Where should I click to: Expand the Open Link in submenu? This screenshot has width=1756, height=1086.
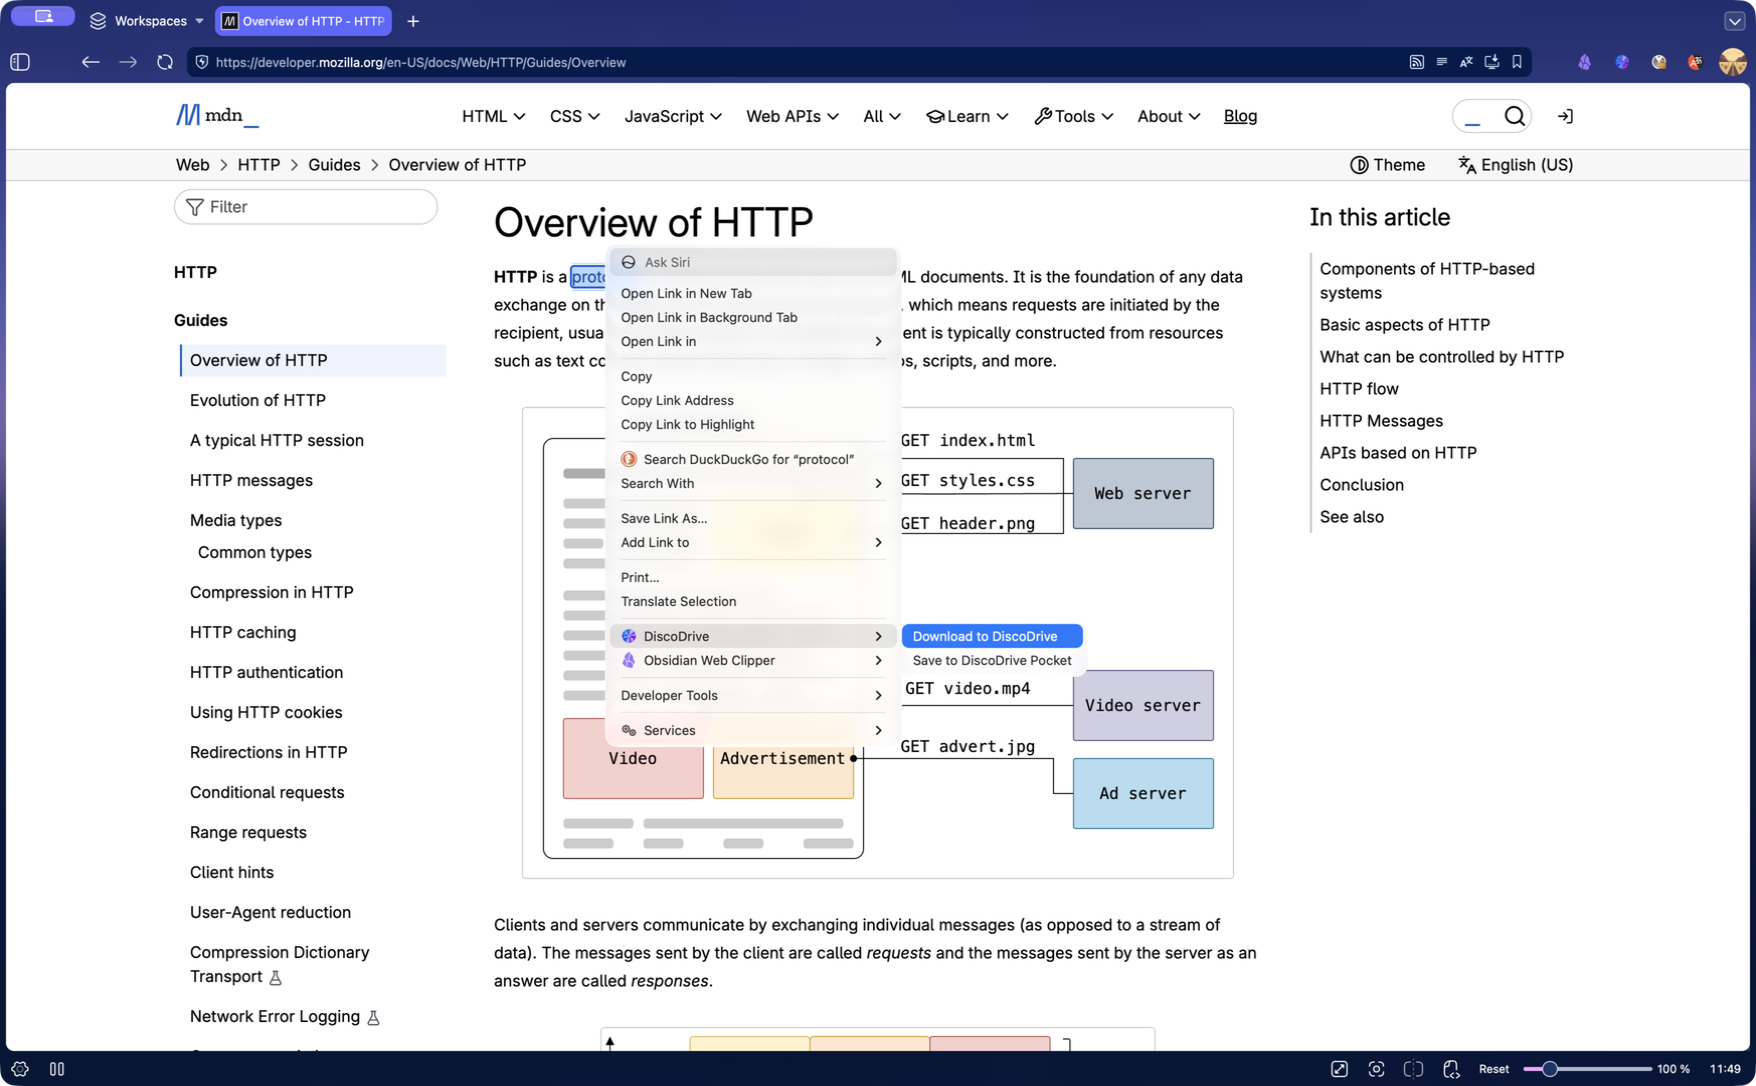[751, 341]
